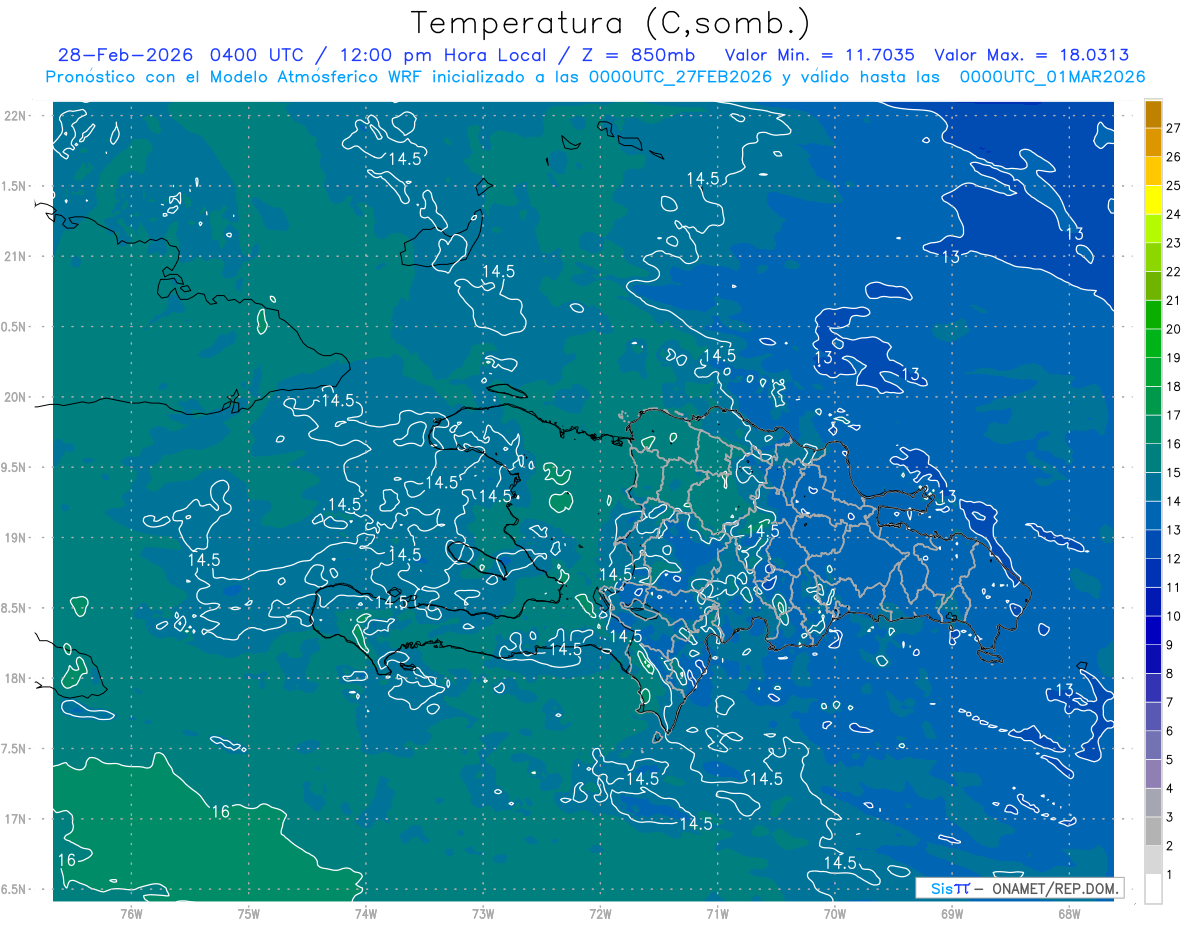Pick the orange swatch between 26 and 27
This screenshot has width=1200, height=927.
point(1153,143)
